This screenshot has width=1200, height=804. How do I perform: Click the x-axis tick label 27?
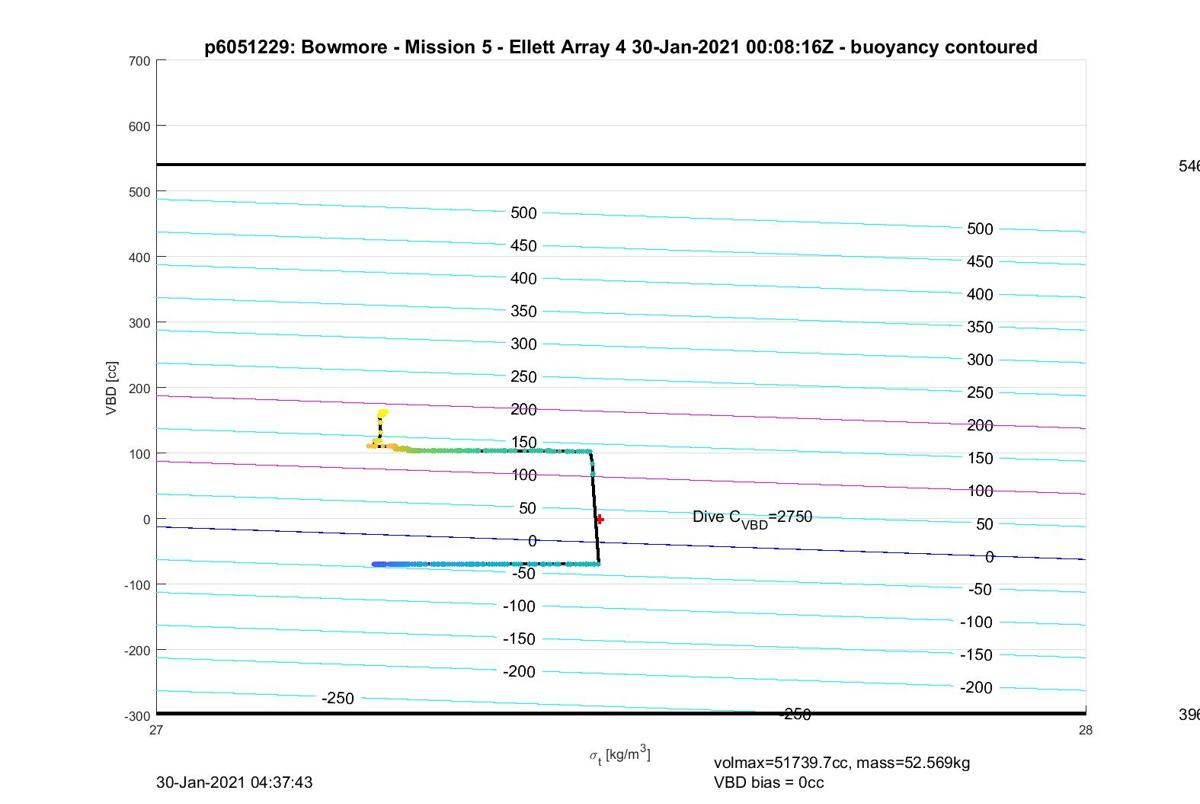[x=157, y=730]
